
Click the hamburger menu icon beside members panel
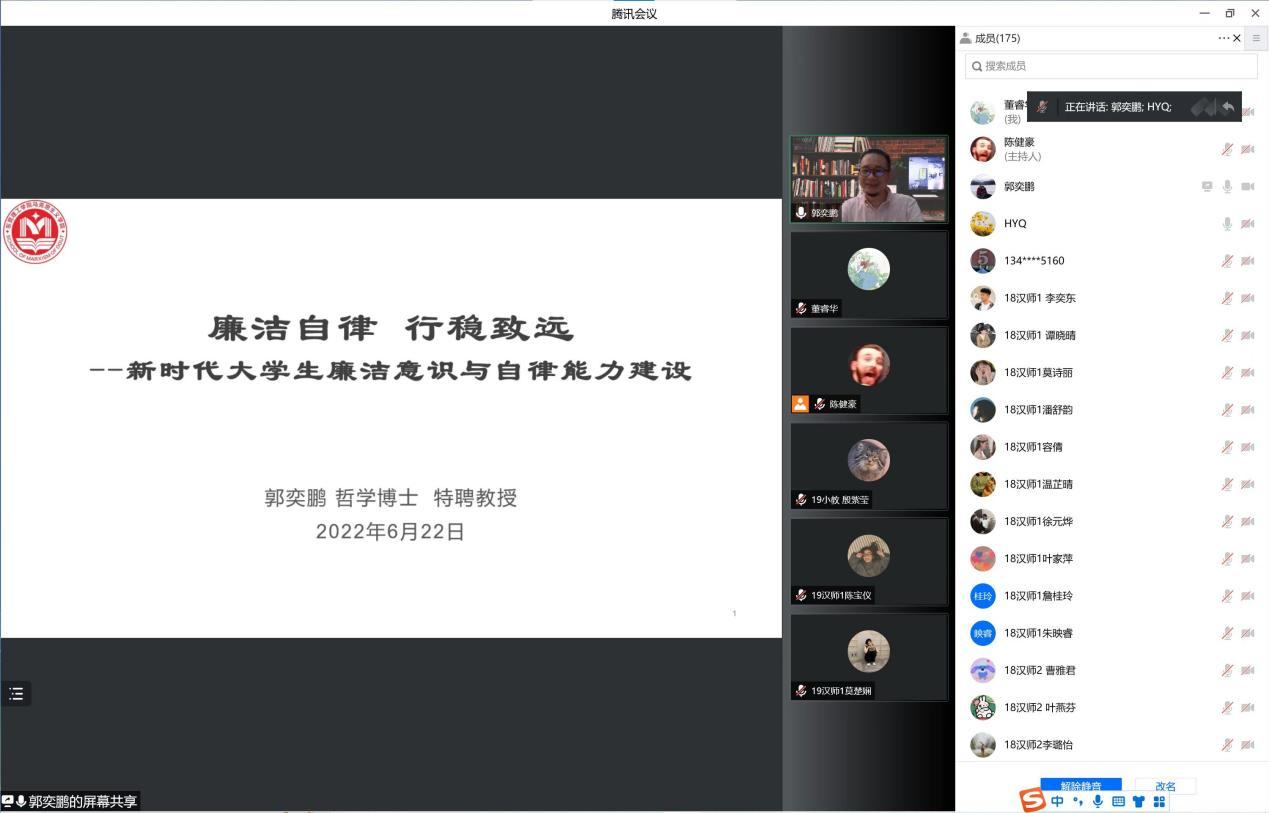point(1256,38)
